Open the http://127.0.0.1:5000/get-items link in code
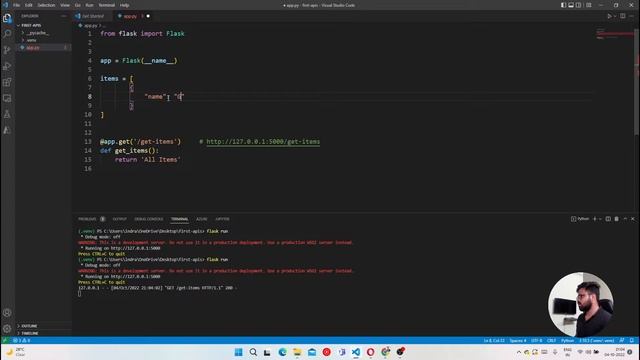The image size is (640, 360). pos(263,142)
